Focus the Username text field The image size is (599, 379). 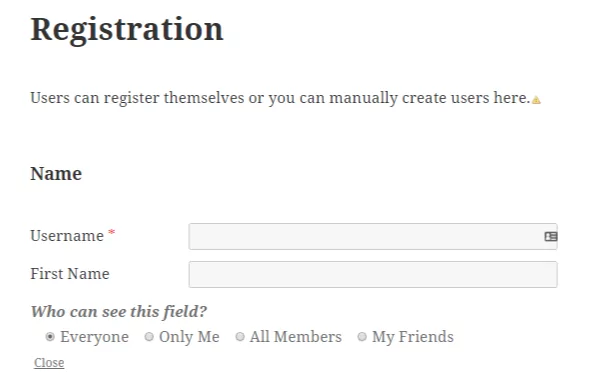(x=373, y=236)
